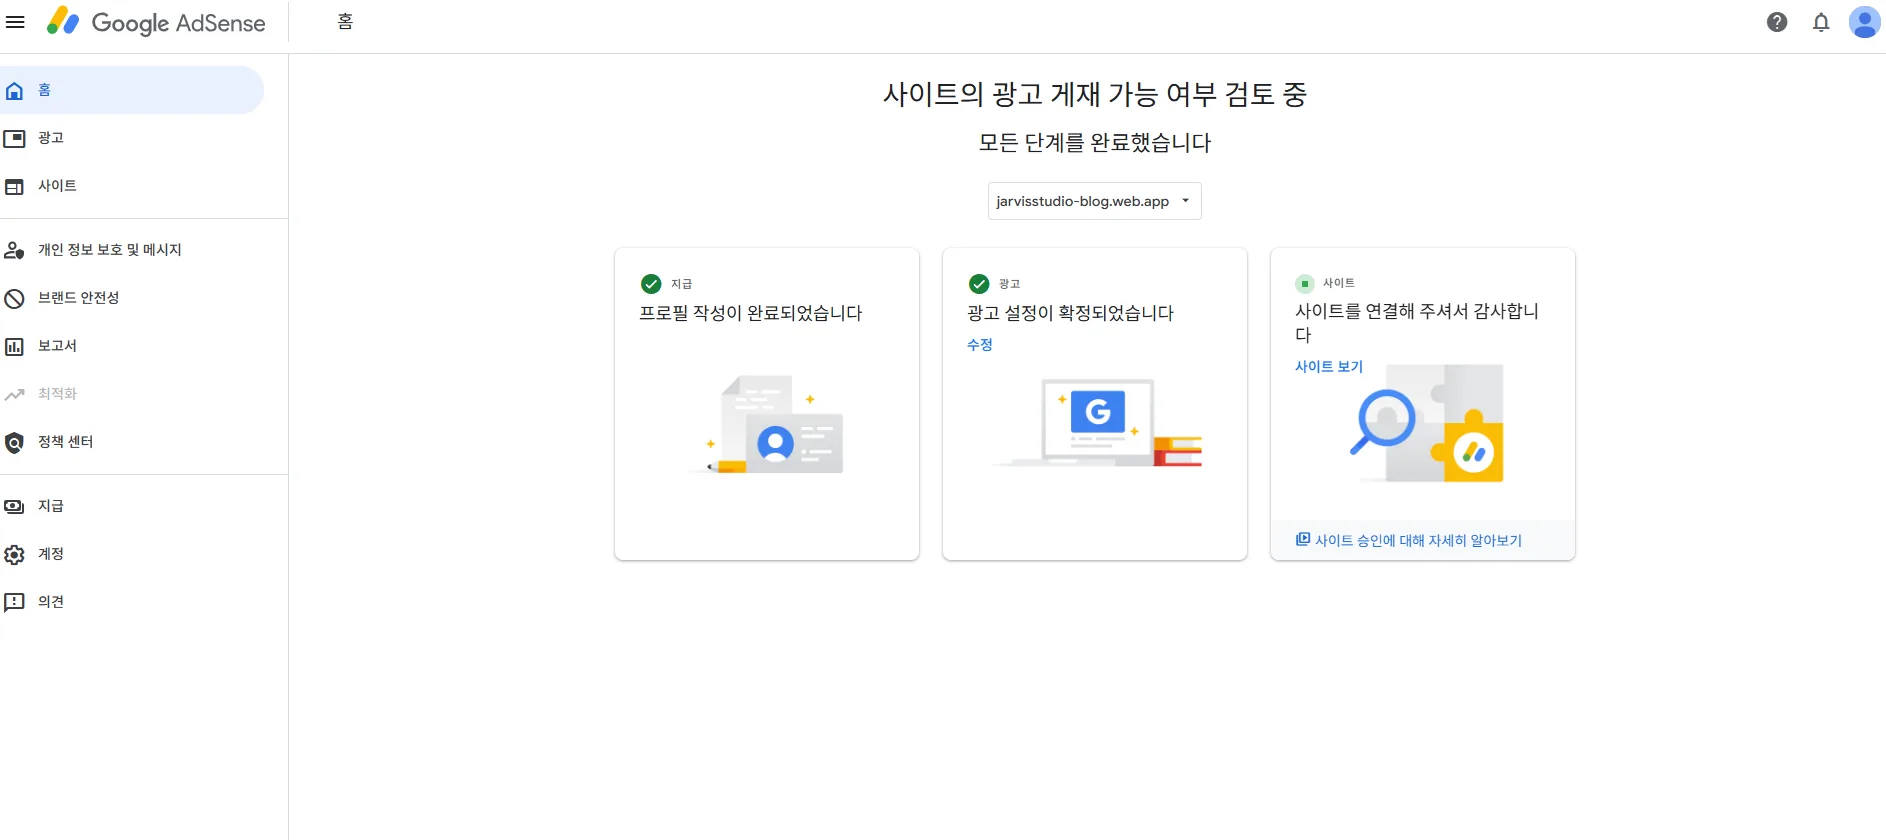Open the account profile avatar
The width and height of the screenshot is (1886, 840).
1864,22
